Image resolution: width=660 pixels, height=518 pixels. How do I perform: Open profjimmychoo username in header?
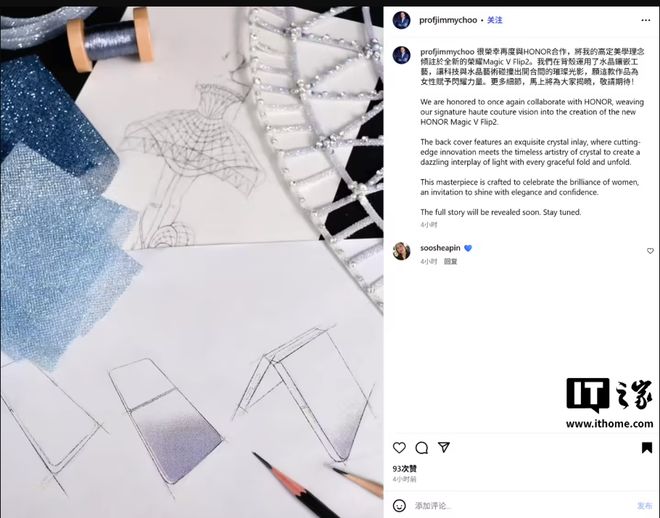(x=448, y=20)
